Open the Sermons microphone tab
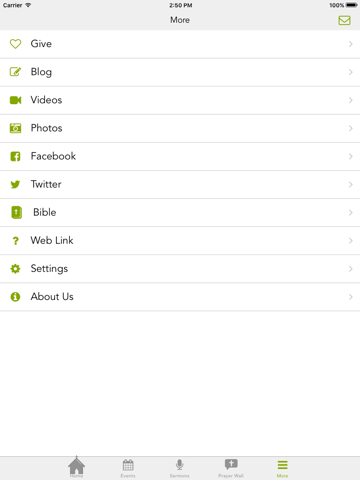This screenshot has height=480, width=360. pos(179,468)
